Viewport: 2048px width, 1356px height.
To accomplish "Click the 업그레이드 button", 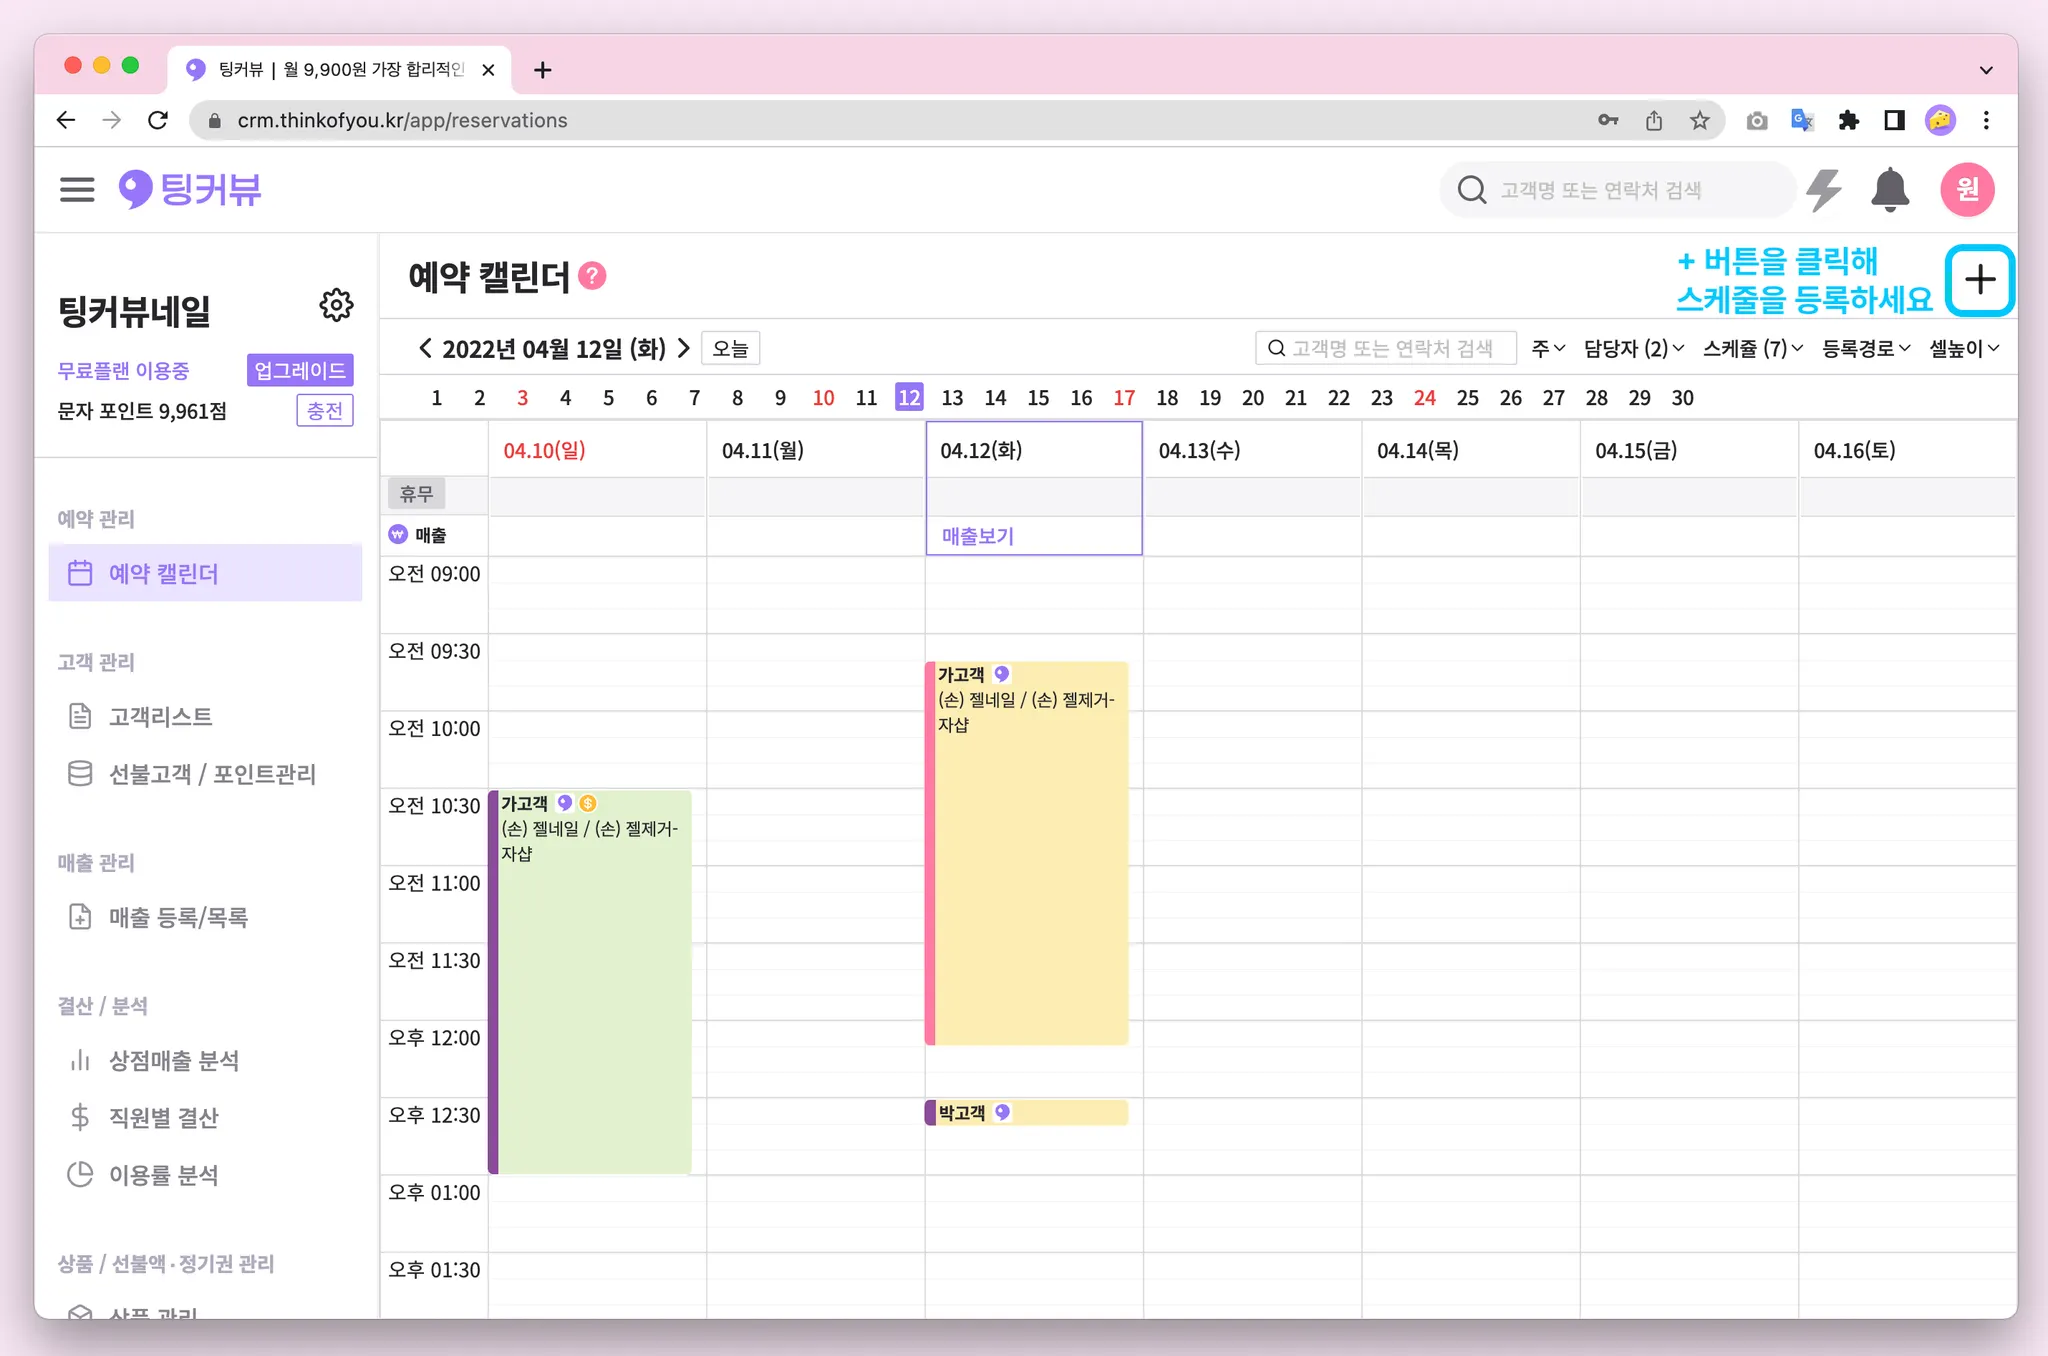I will tap(299, 370).
